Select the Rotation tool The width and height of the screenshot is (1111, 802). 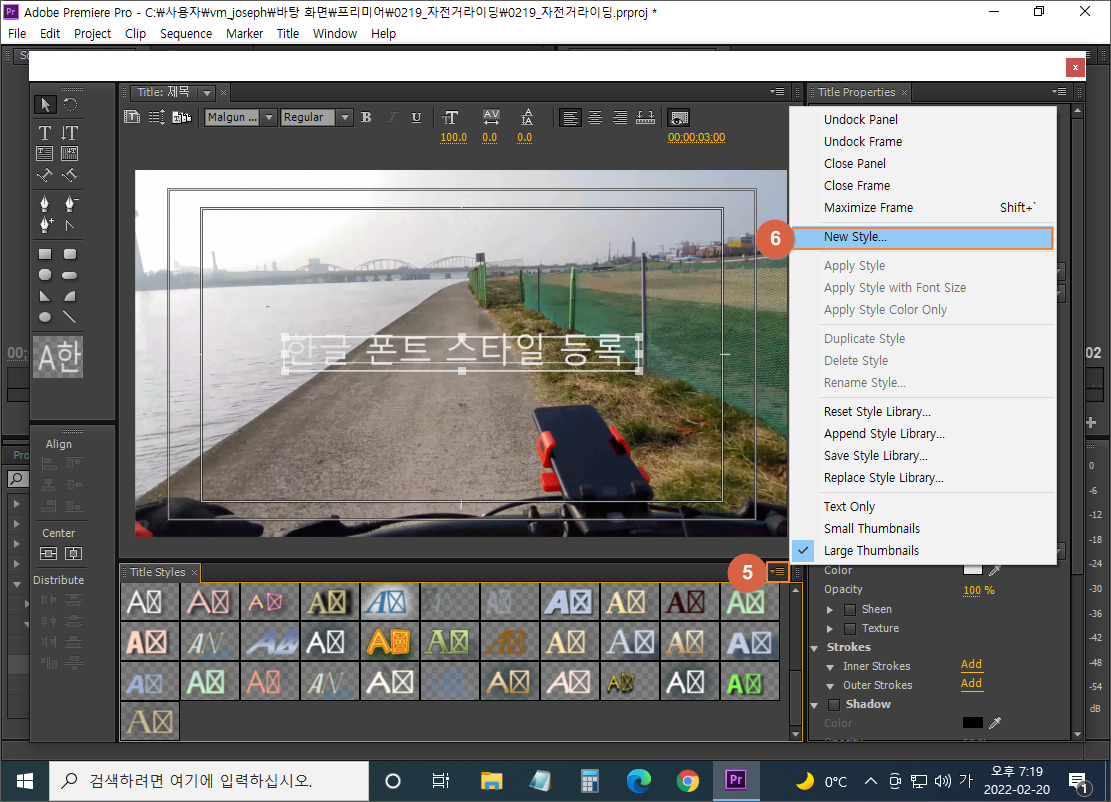[70, 105]
